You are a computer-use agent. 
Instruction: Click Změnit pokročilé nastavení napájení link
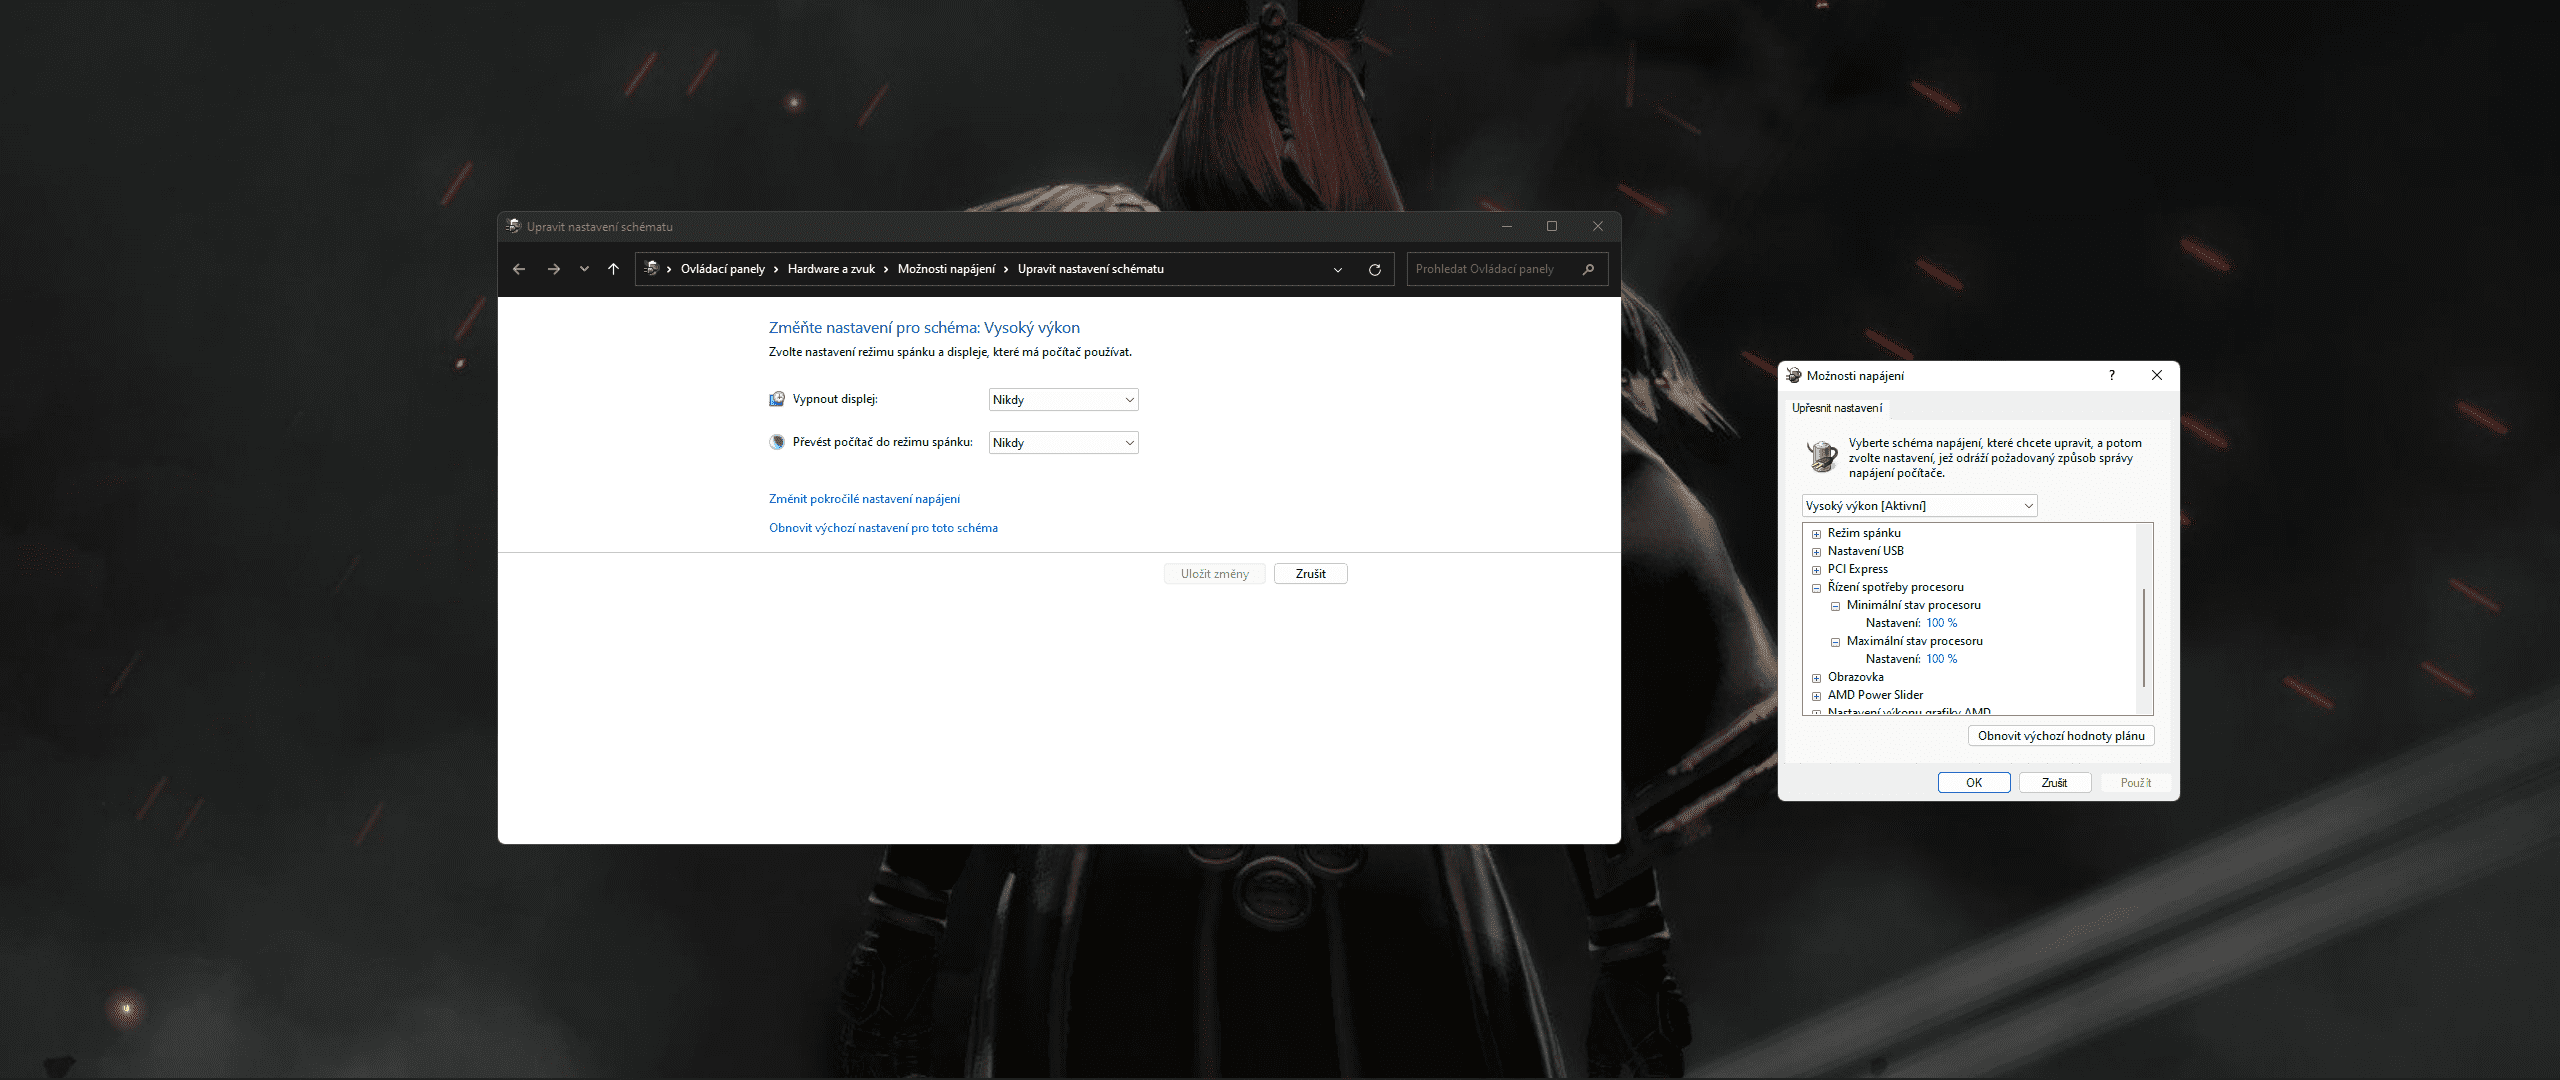864,499
